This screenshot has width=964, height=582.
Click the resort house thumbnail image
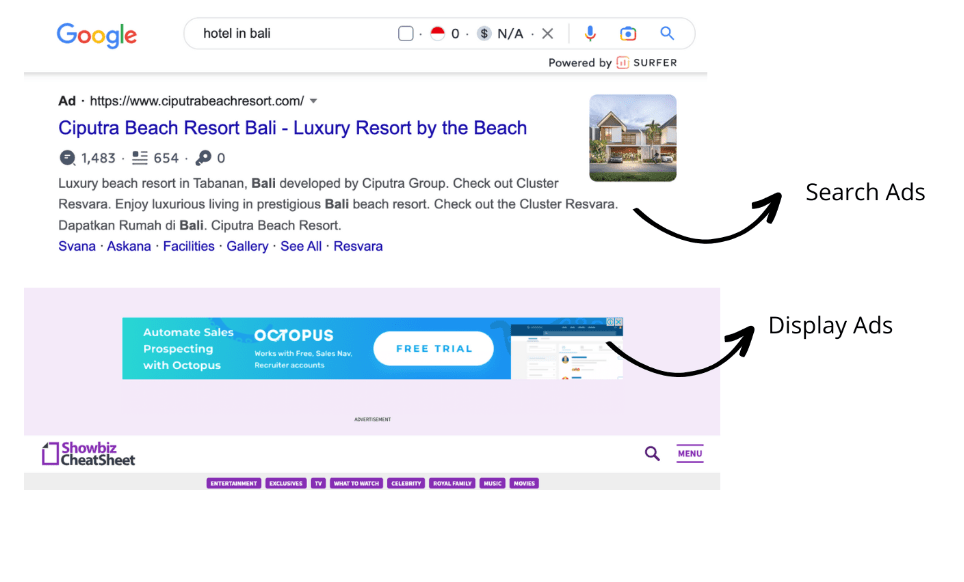coord(633,138)
